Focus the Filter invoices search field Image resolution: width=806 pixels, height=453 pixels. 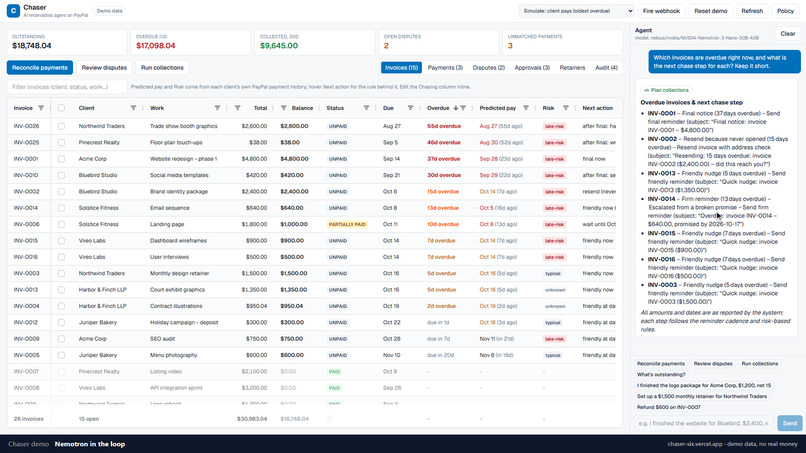67,87
